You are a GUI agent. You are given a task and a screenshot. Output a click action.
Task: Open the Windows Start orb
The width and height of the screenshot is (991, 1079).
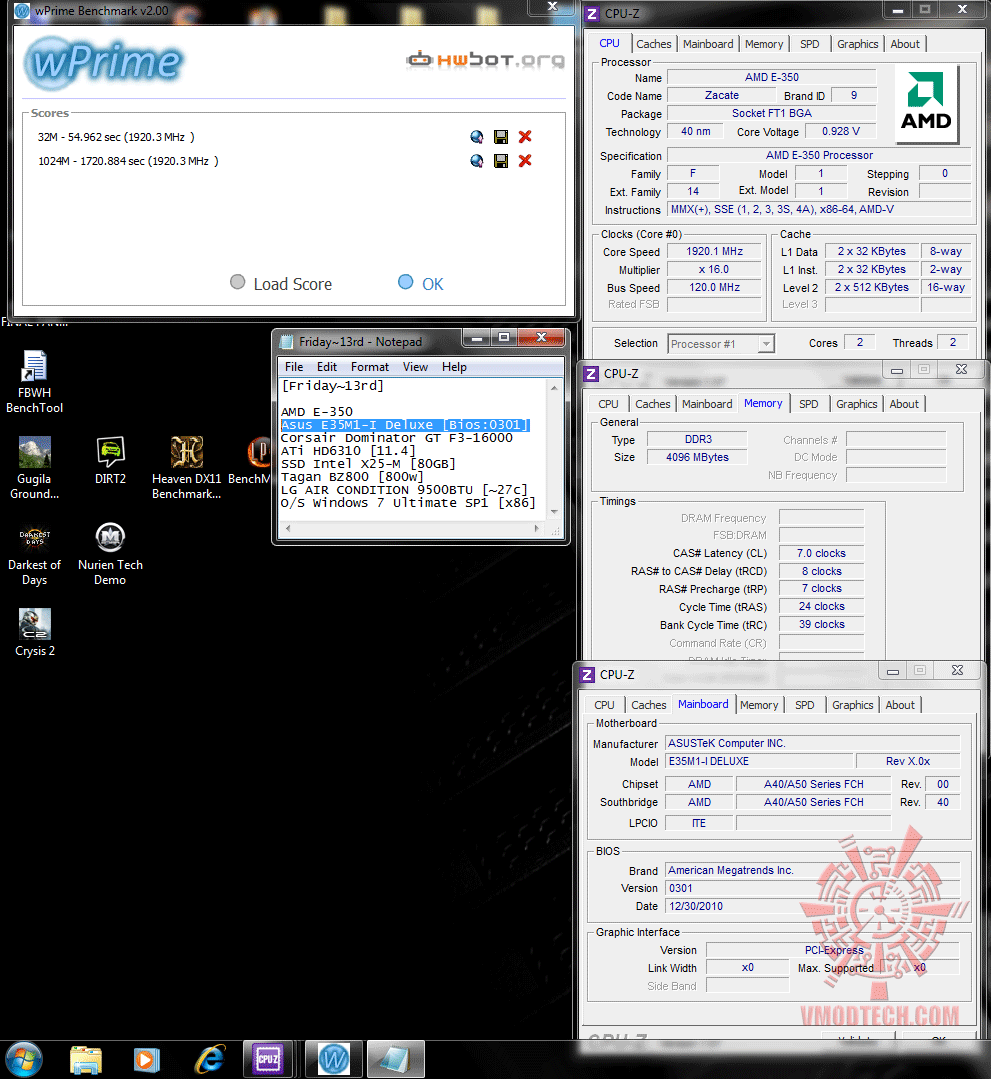tap(24, 1060)
